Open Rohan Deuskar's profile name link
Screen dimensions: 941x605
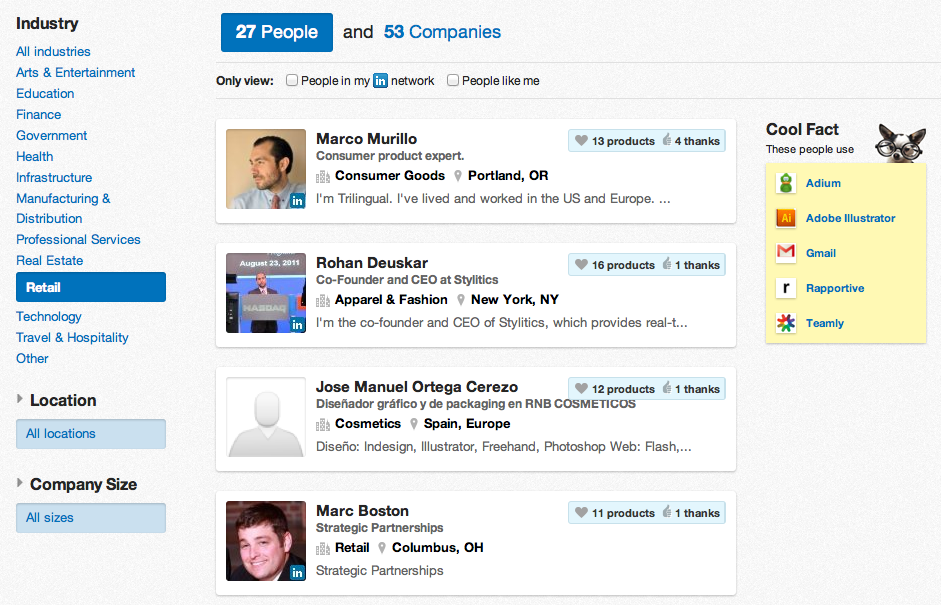[372, 263]
